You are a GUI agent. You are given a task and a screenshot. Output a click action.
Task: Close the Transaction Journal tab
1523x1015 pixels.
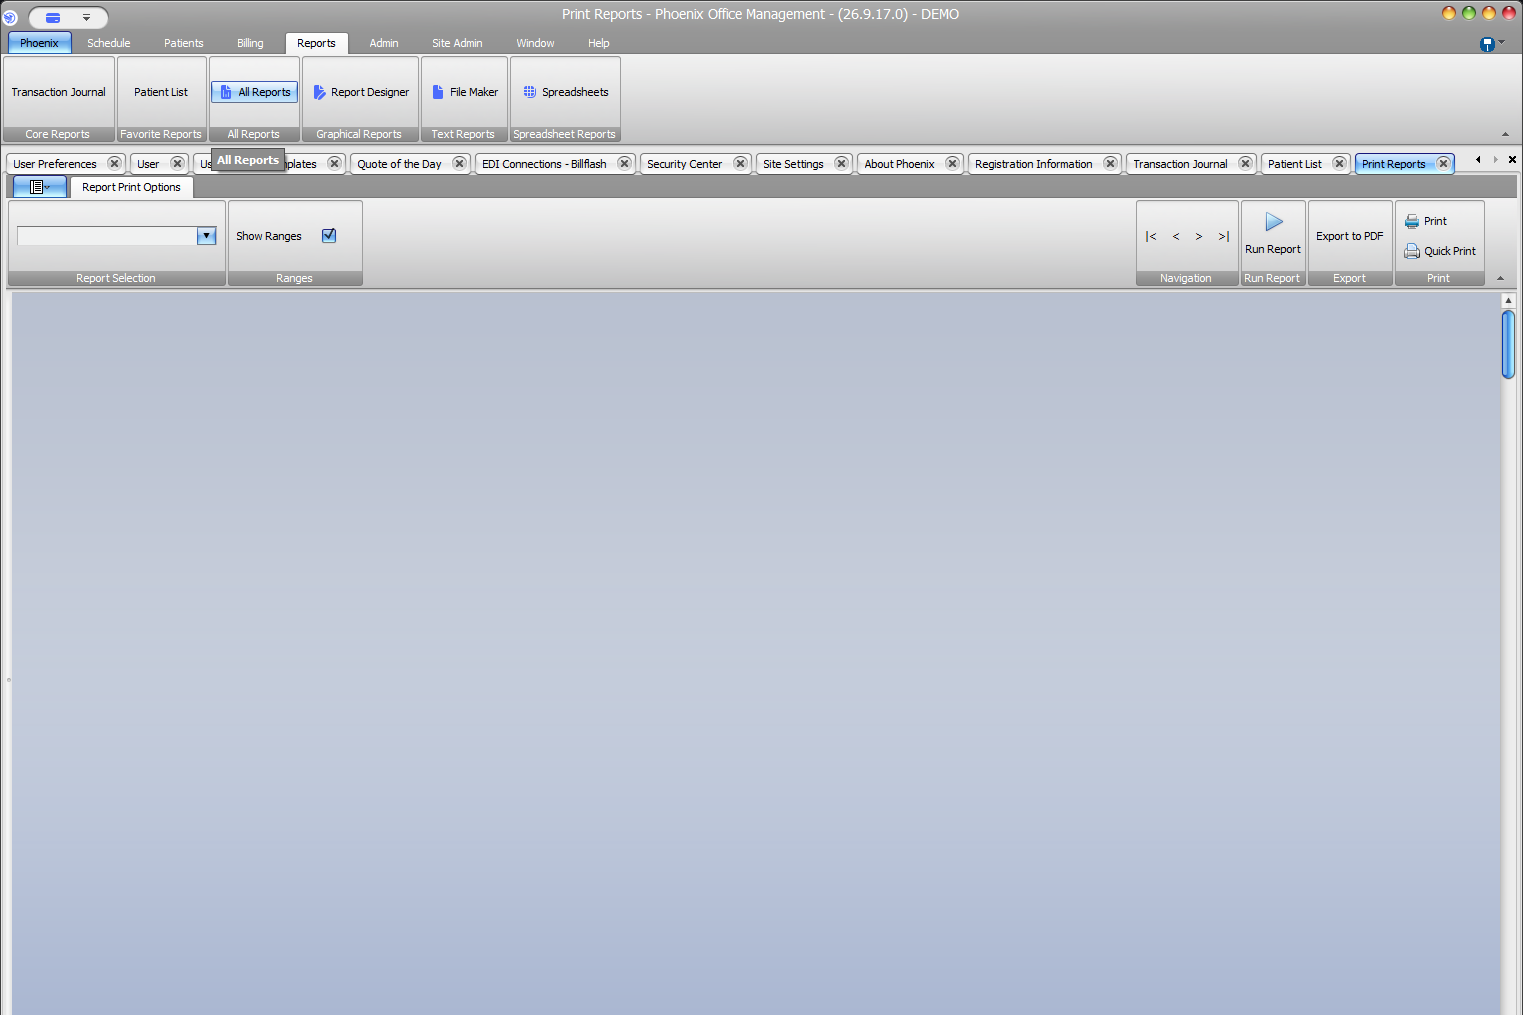click(1245, 164)
